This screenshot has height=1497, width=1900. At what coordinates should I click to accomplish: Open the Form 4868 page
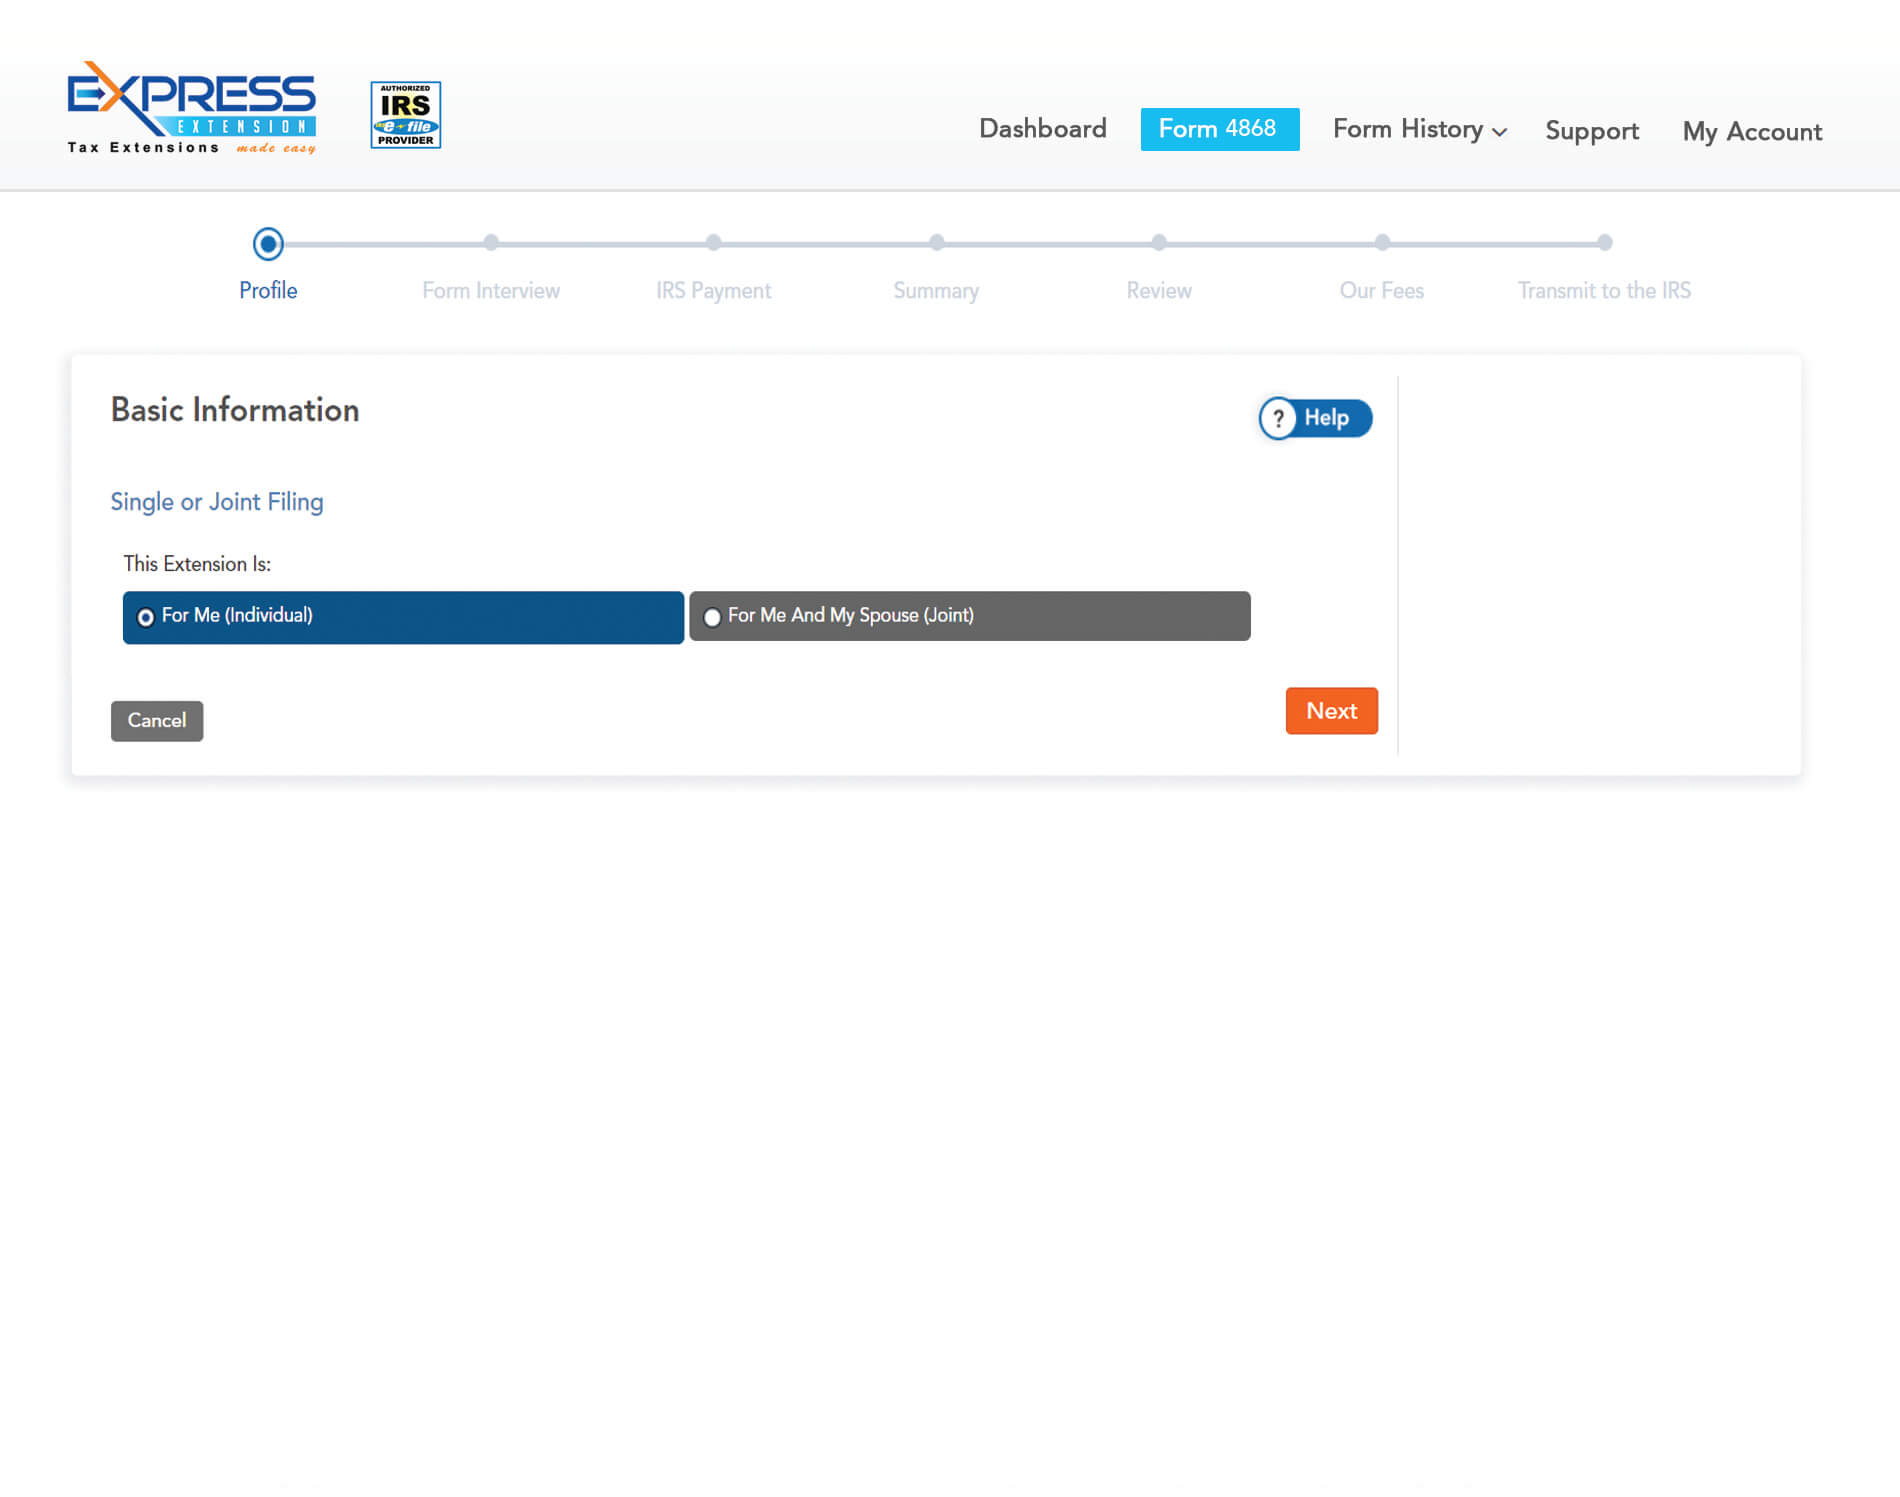click(1220, 128)
